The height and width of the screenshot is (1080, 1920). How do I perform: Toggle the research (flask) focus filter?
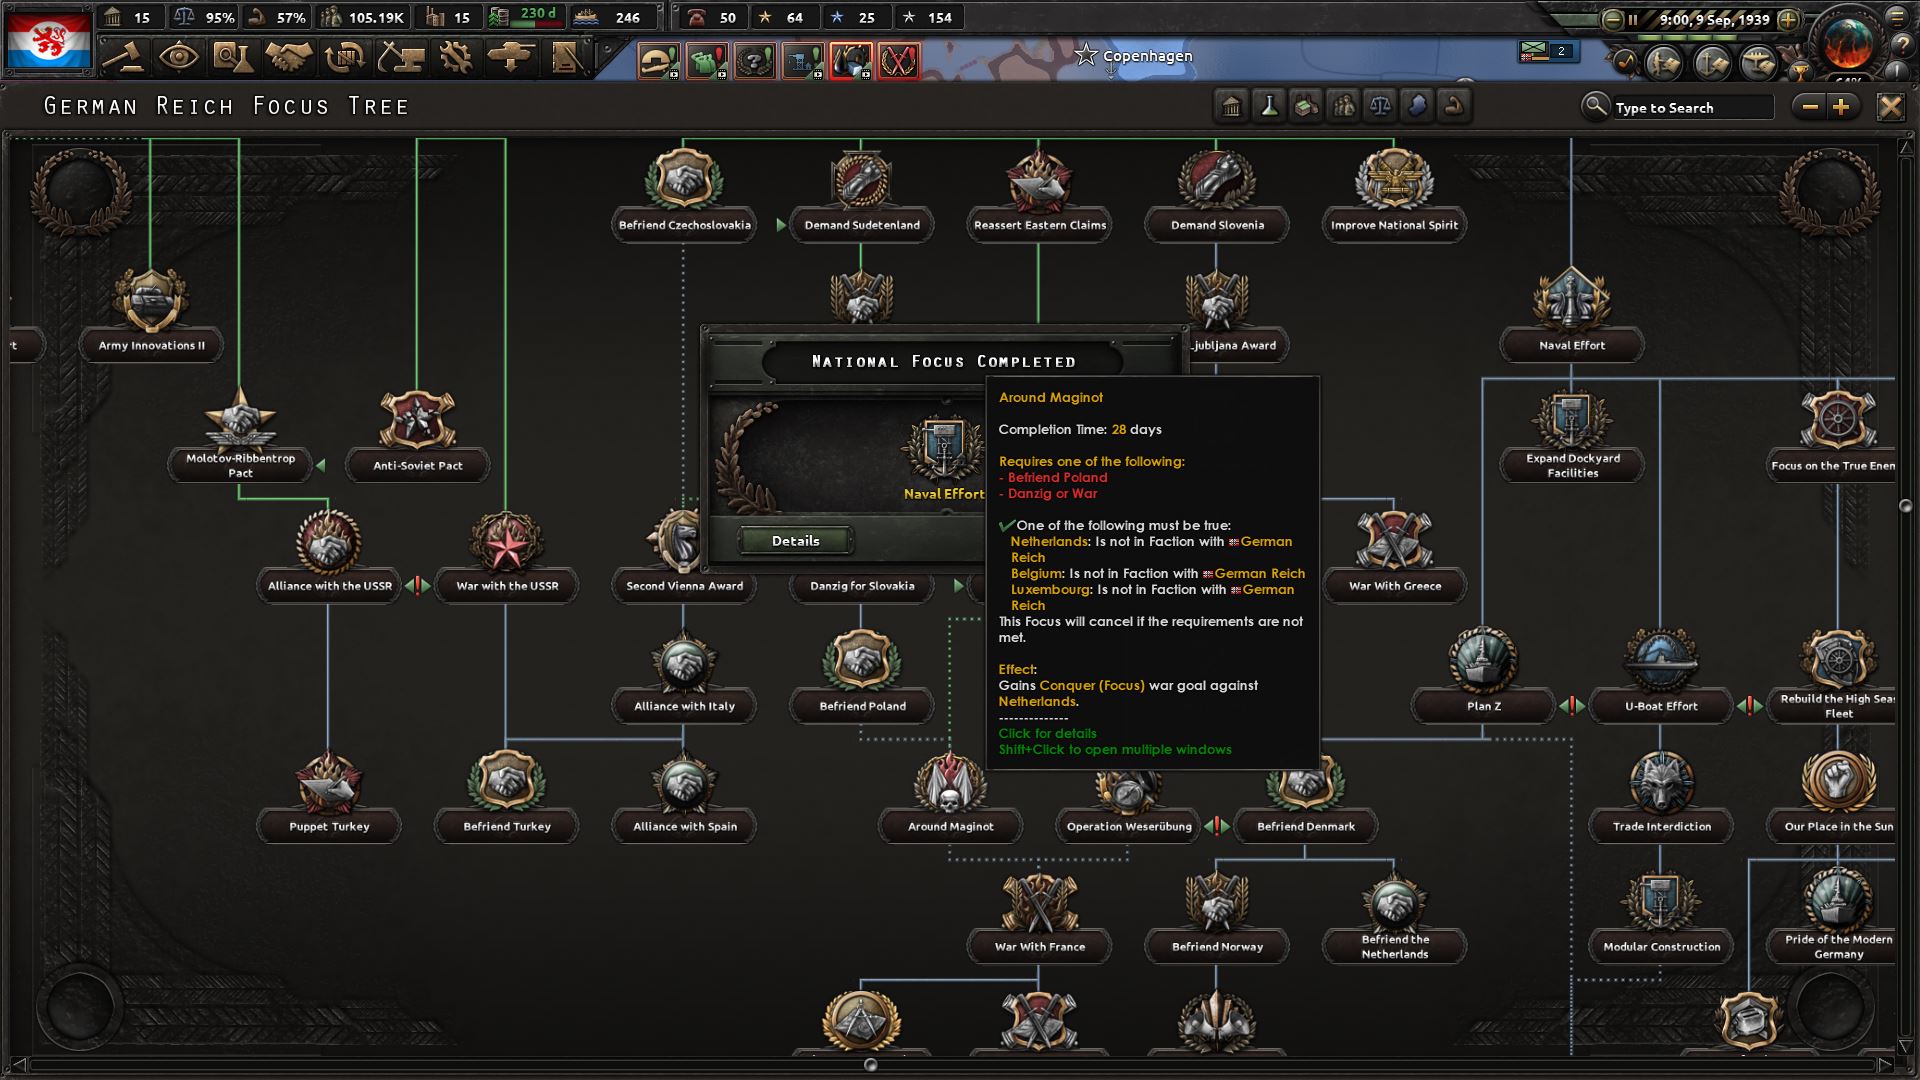[x=1269, y=106]
